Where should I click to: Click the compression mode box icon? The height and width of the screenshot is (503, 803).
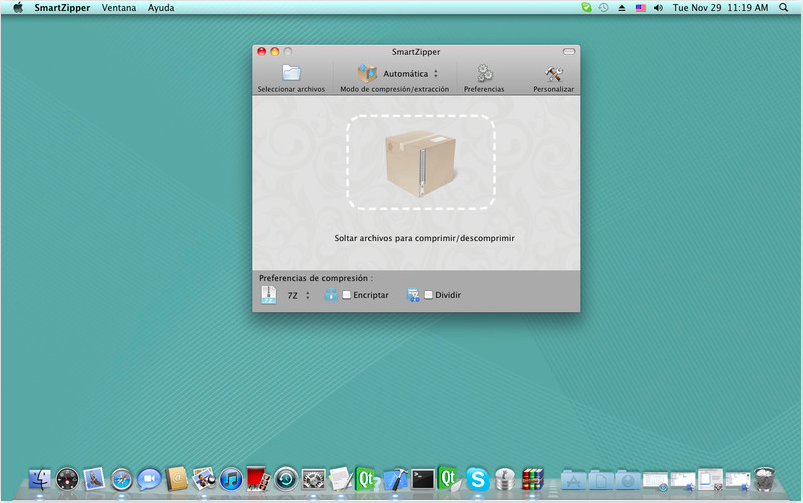[367, 73]
